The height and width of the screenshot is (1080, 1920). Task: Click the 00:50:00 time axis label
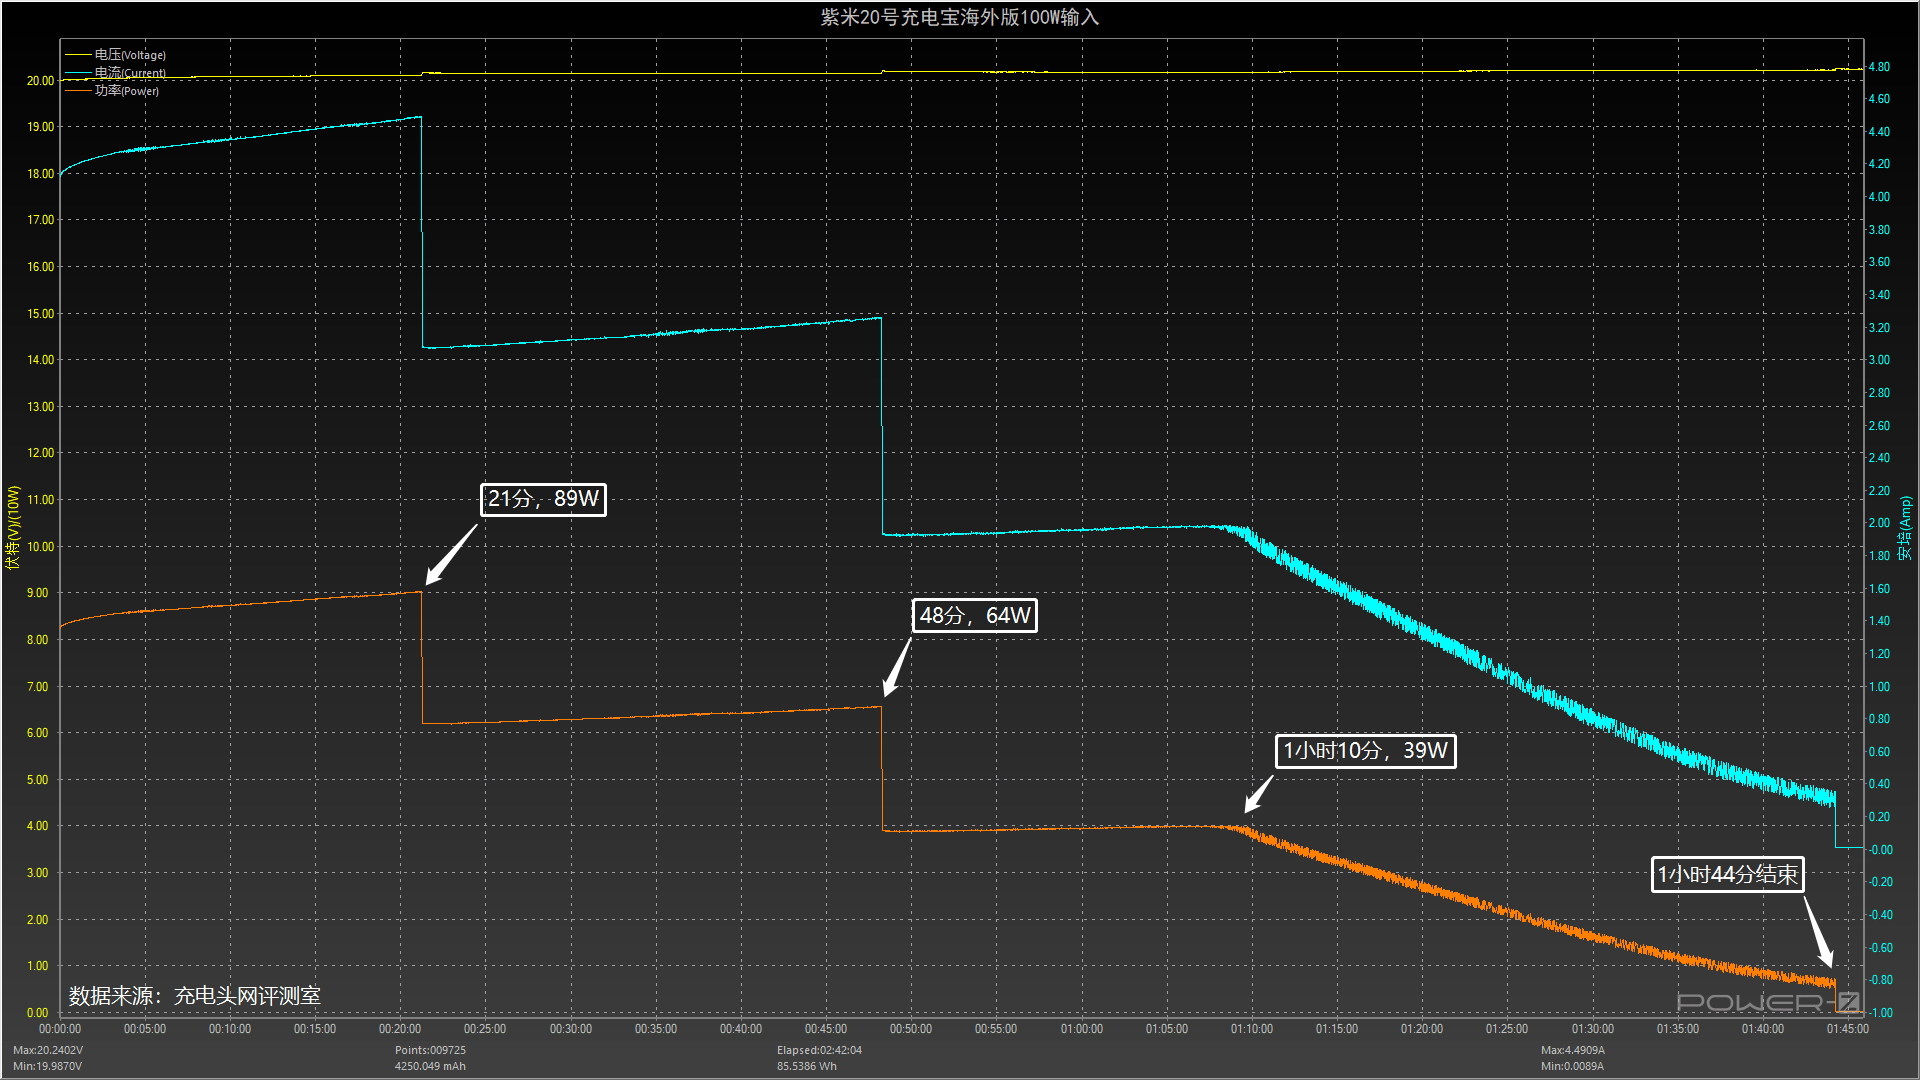point(911,1029)
